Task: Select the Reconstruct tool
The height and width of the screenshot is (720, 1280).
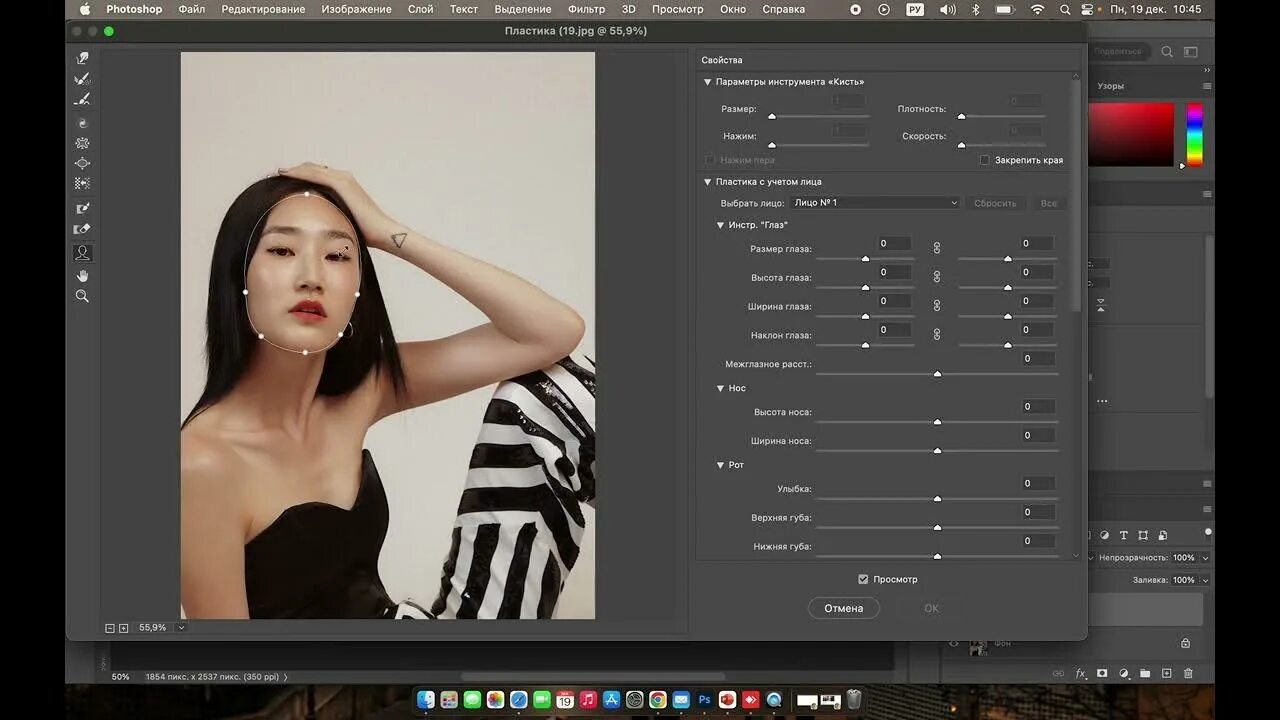Action: 82,79
